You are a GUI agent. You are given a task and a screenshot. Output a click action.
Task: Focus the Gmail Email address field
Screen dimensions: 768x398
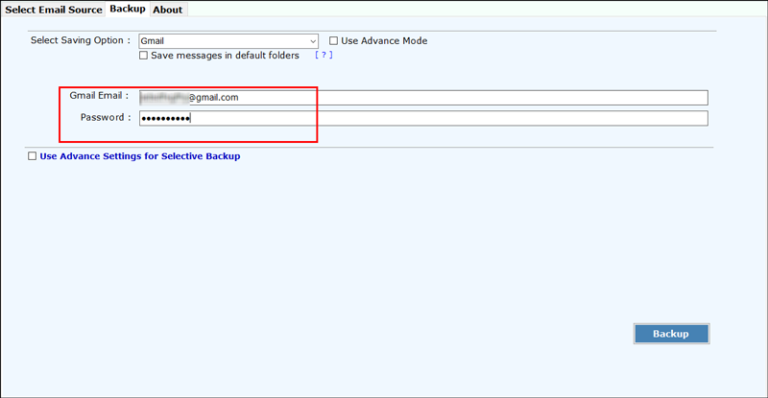(423, 97)
